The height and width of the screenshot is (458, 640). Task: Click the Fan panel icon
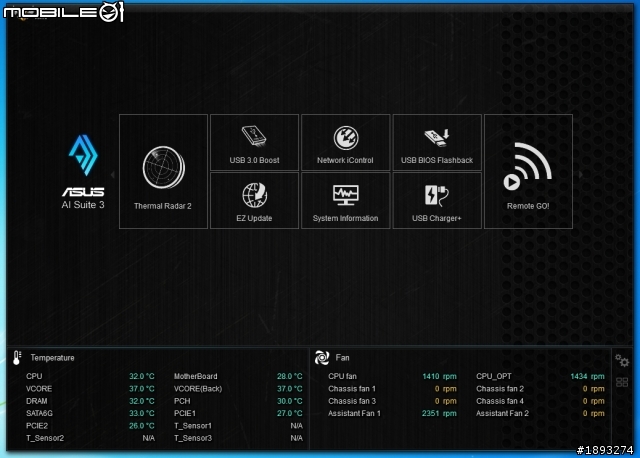click(322, 358)
